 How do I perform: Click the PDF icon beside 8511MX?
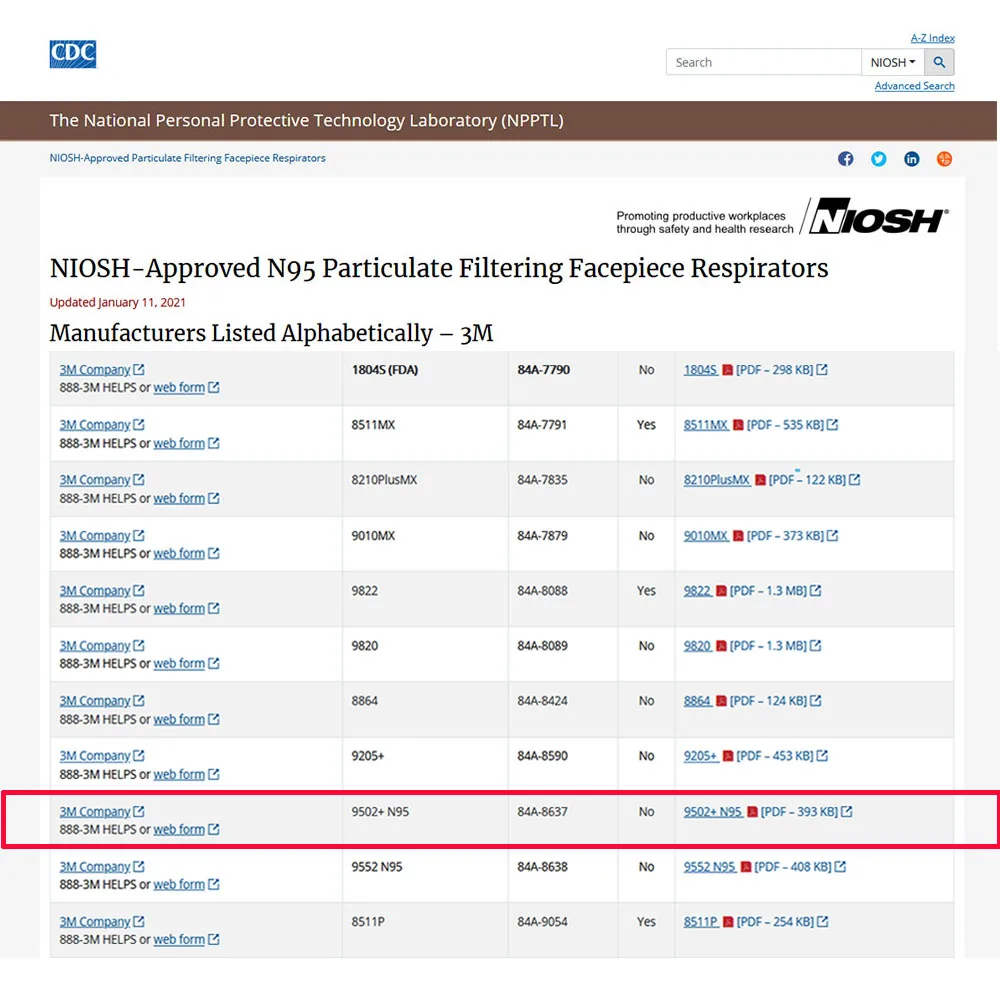point(738,425)
